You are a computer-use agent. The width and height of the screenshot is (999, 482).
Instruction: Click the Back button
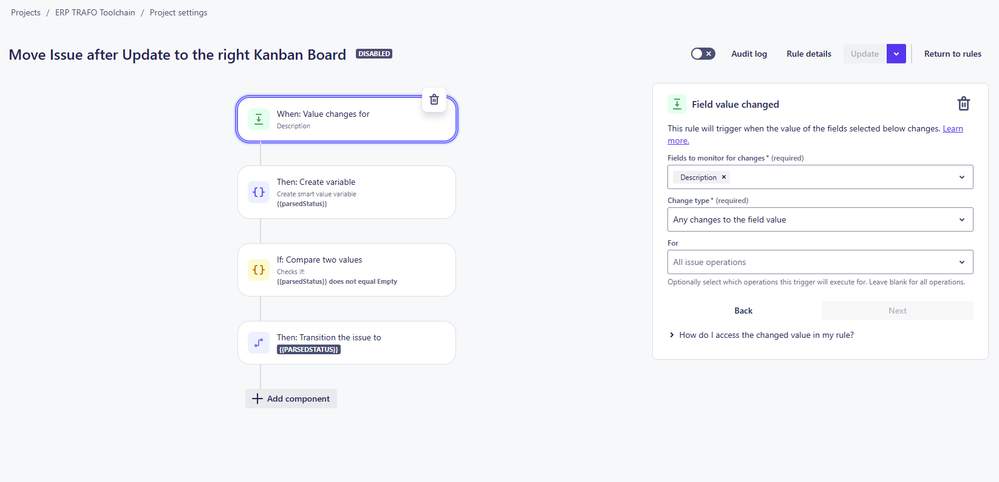743,311
